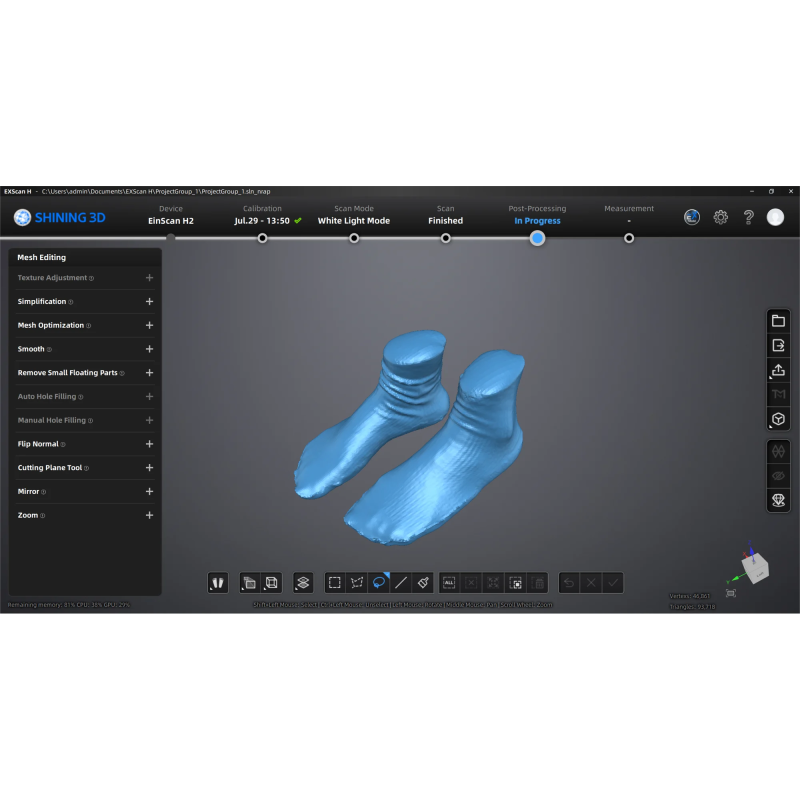800x800 pixels.
Task: Click the Calibration workflow progress dot
Action: (262, 238)
